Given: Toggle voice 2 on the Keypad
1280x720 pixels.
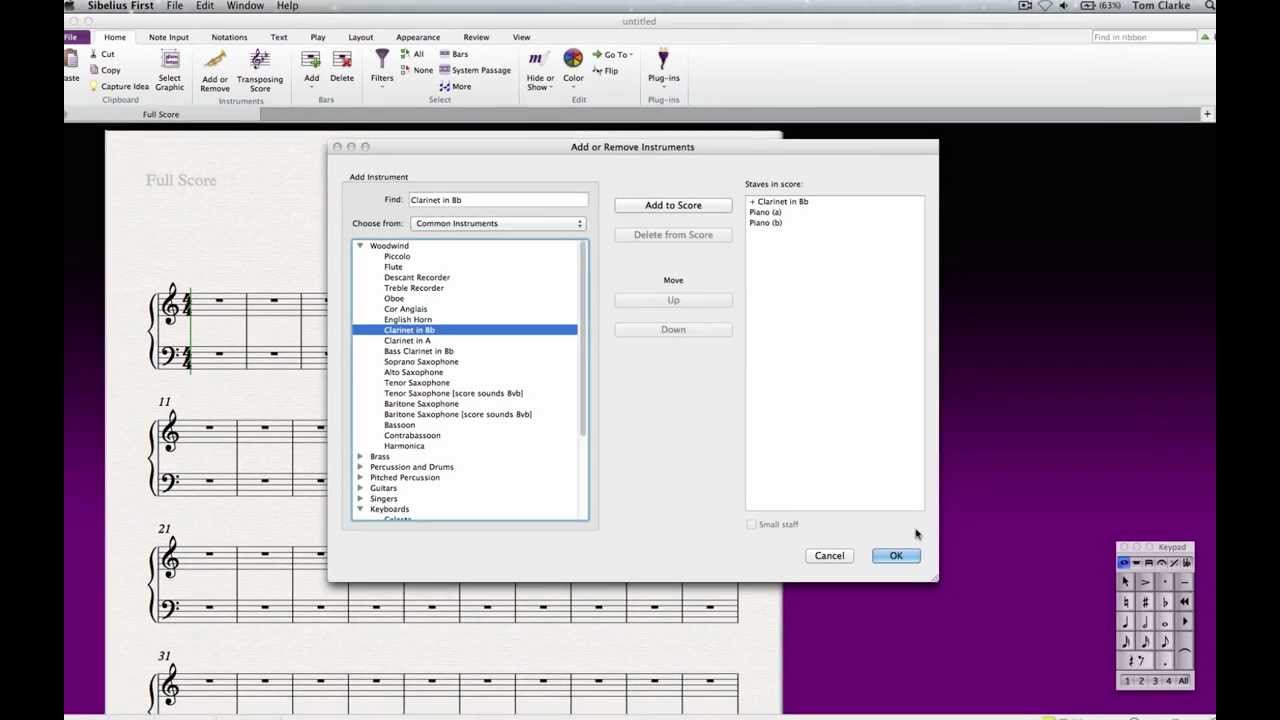Looking at the screenshot, I should [x=1141, y=681].
